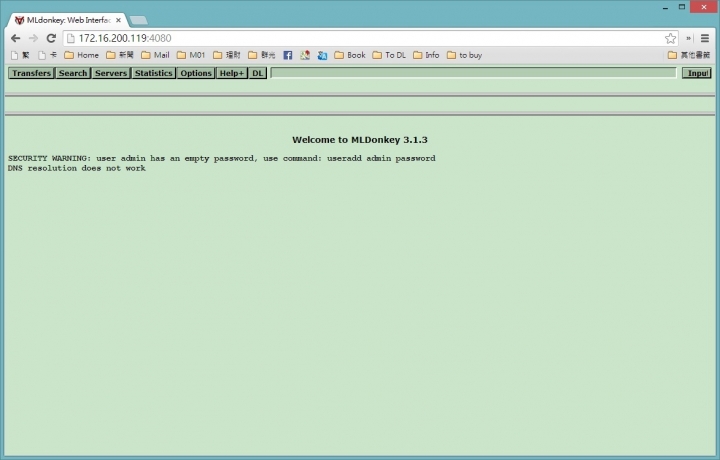Image resolution: width=720 pixels, height=460 pixels.
Task: Open the Facebook bookmark icon
Action: (x=287, y=55)
